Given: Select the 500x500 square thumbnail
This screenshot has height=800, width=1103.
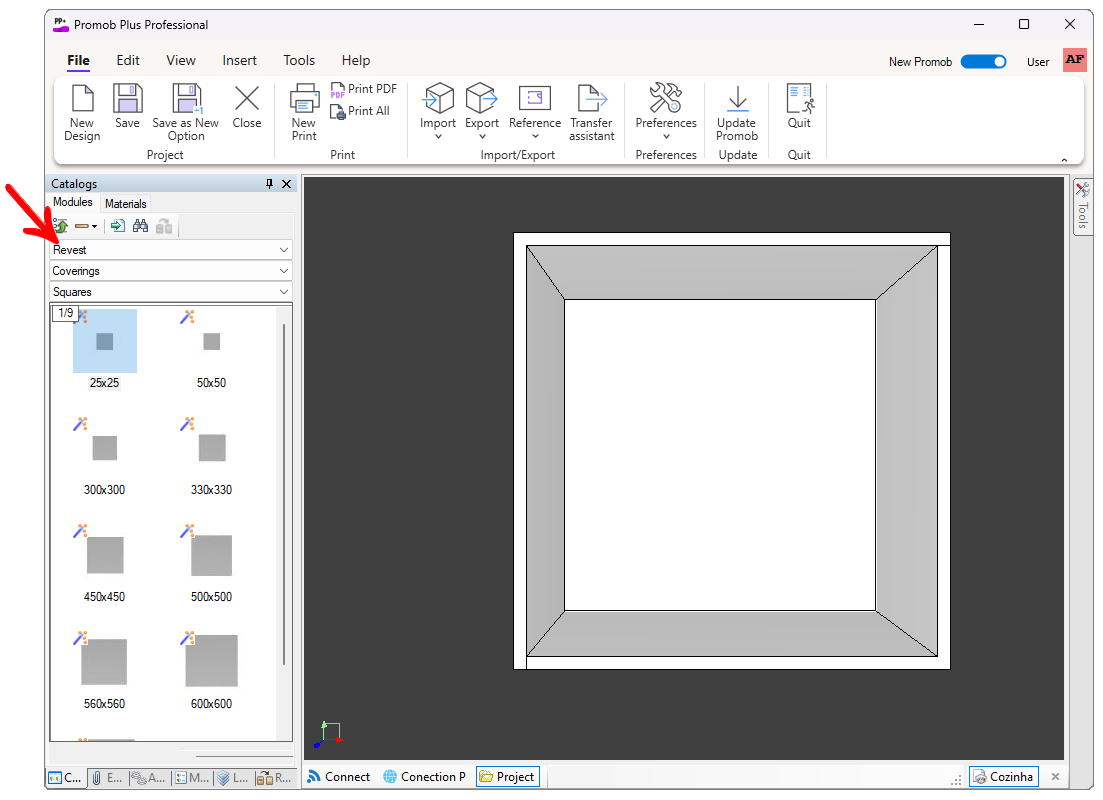Looking at the screenshot, I should point(211,563).
